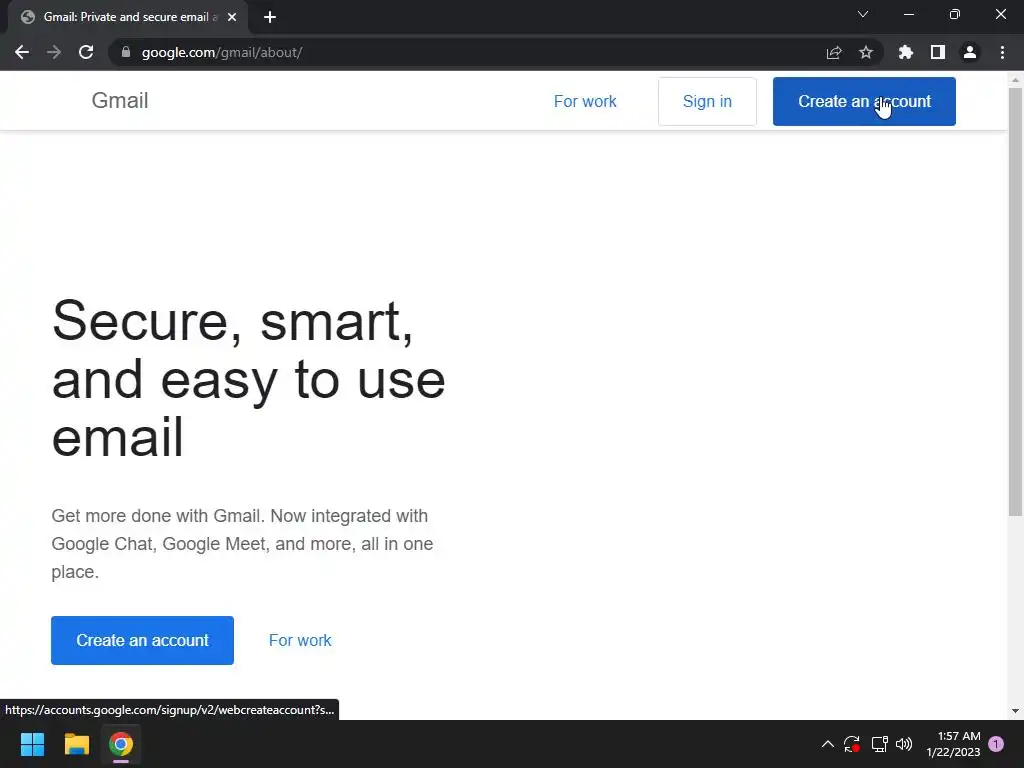Image resolution: width=1024 pixels, height=768 pixels.
Task: Open the tab search chevron
Action: click(863, 14)
